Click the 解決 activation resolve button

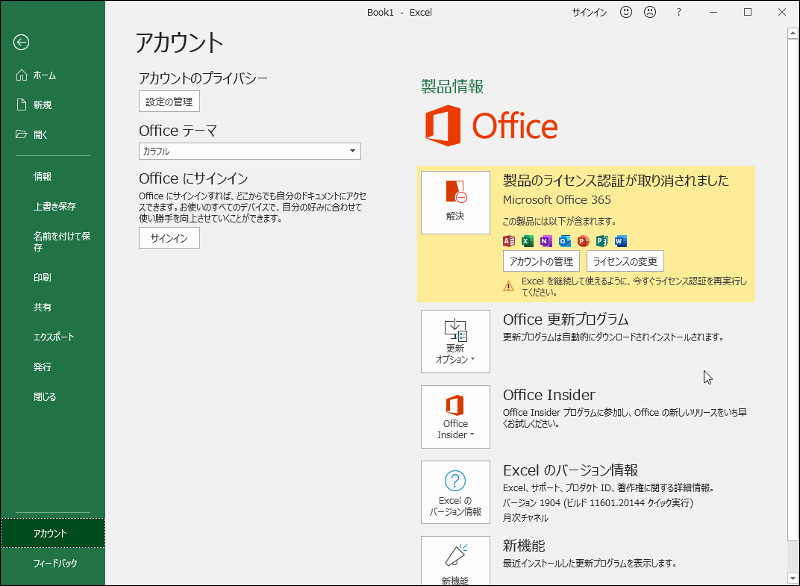click(455, 202)
